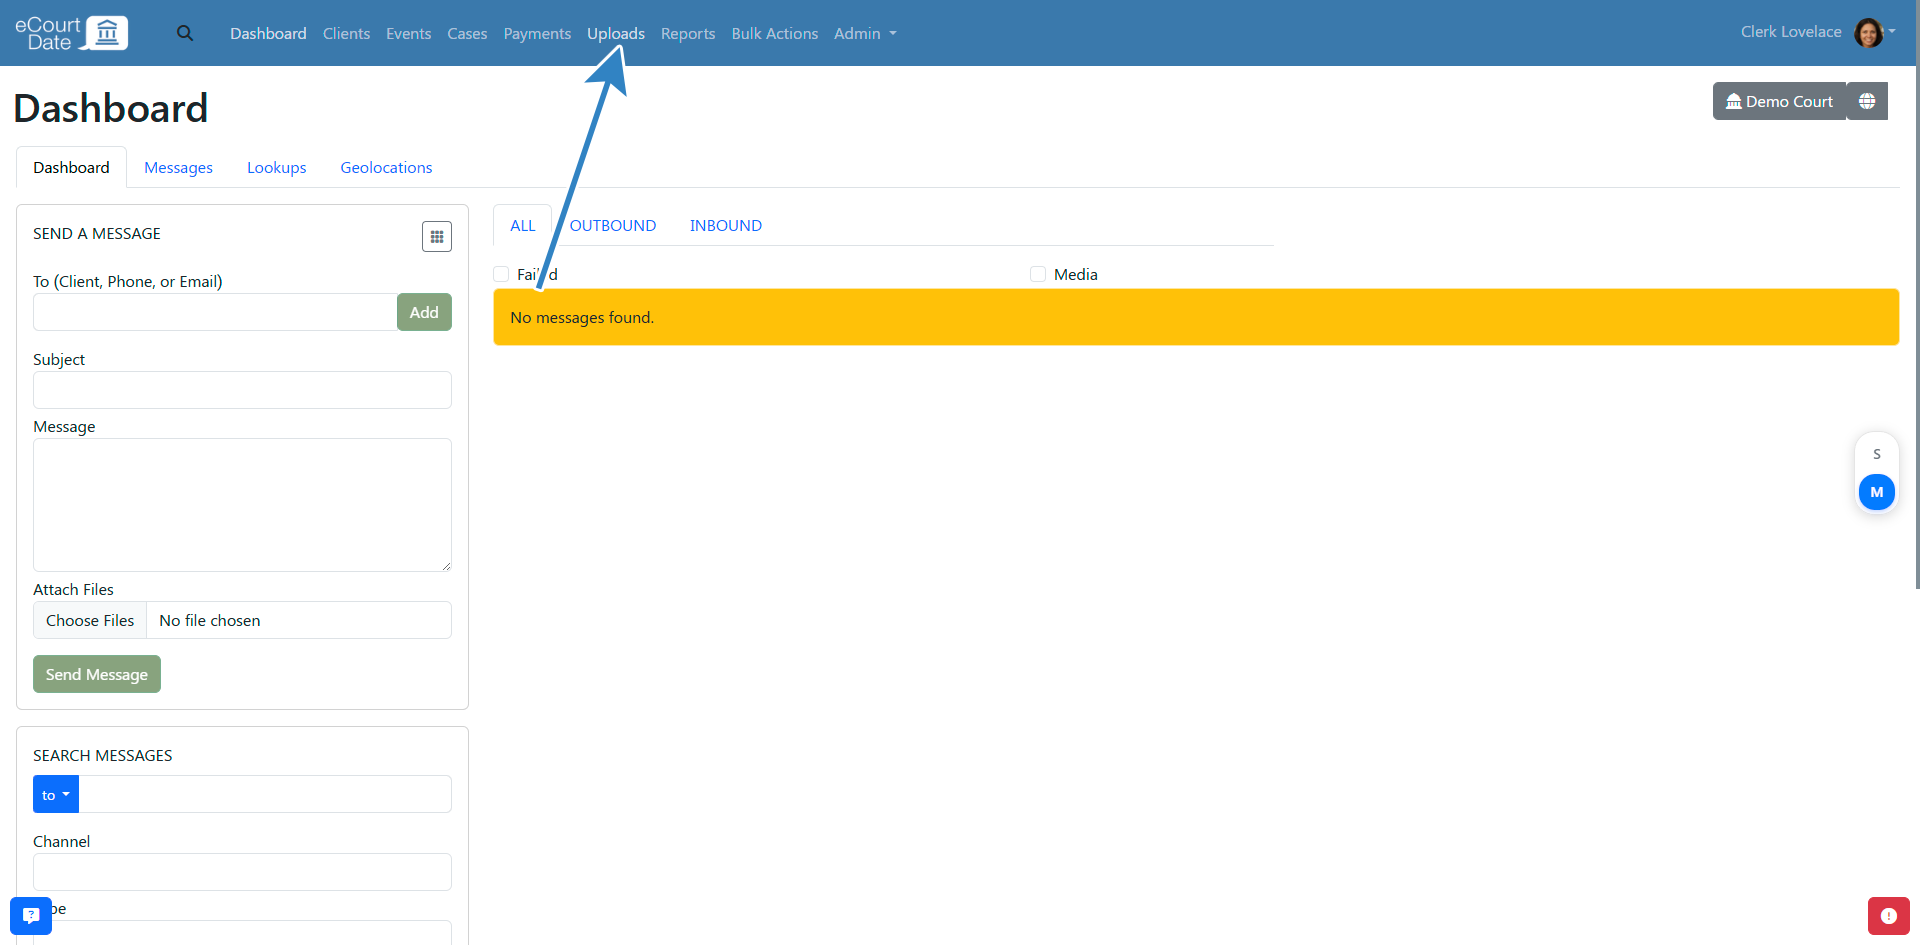The width and height of the screenshot is (1920, 945).
Task: Open the blue help chat icon
Action: [x=31, y=915]
